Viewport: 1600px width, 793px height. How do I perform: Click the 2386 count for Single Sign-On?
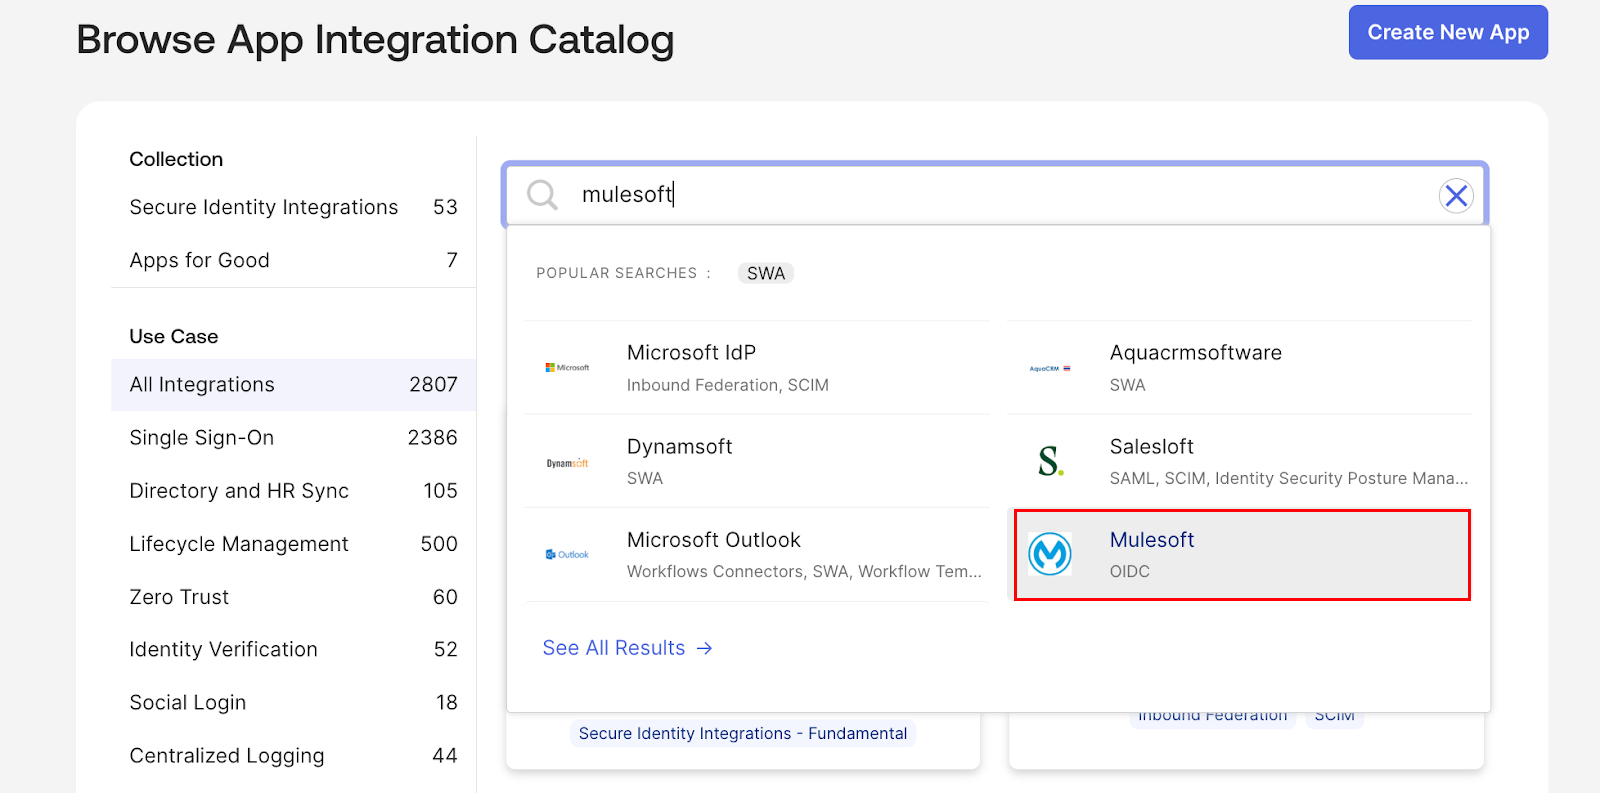pos(433,438)
